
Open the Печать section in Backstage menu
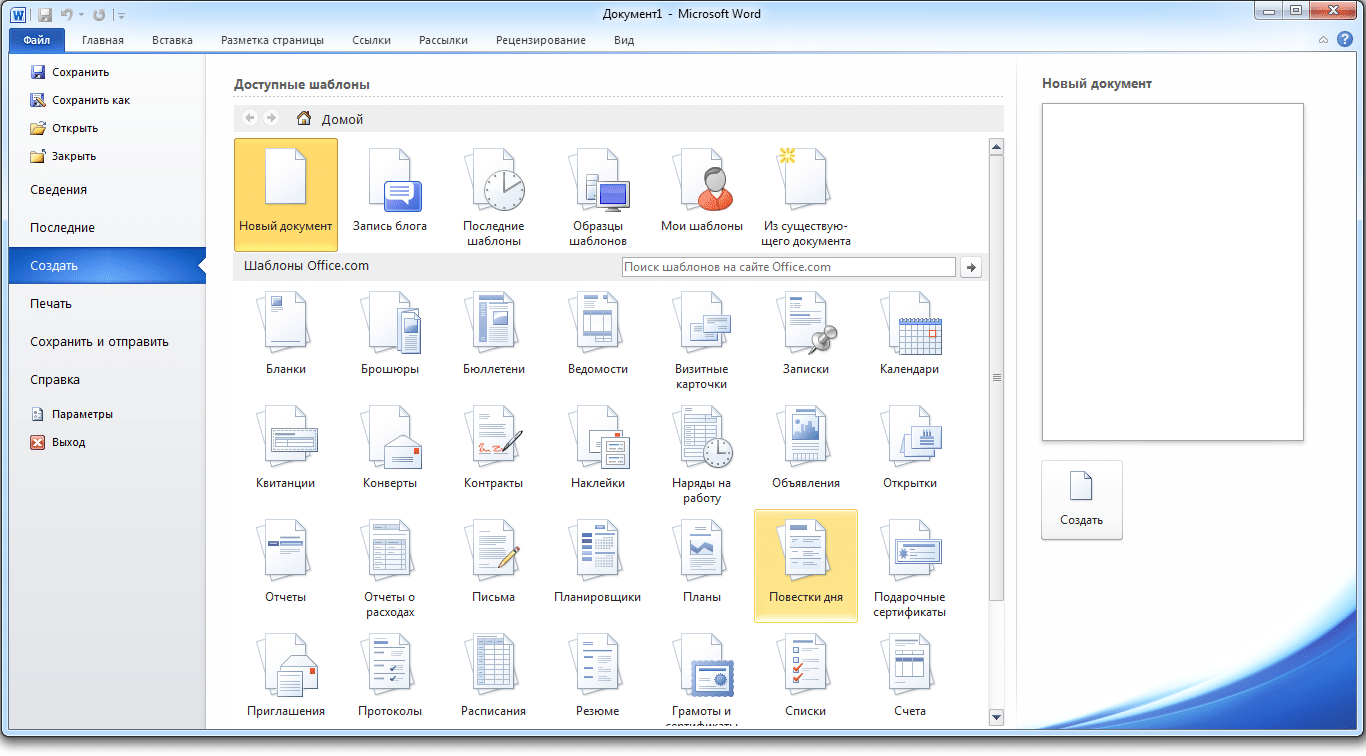click(x=51, y=304)
